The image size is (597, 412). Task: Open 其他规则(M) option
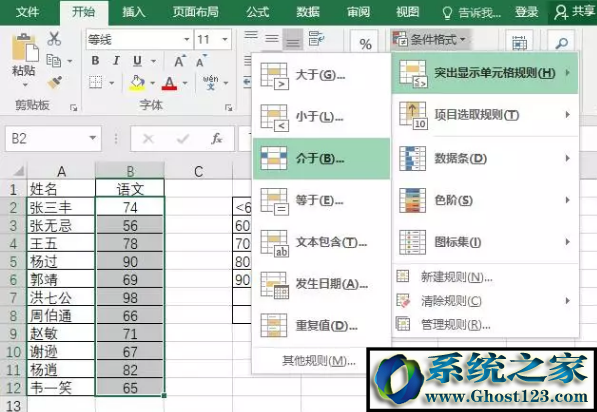(319, 361)
